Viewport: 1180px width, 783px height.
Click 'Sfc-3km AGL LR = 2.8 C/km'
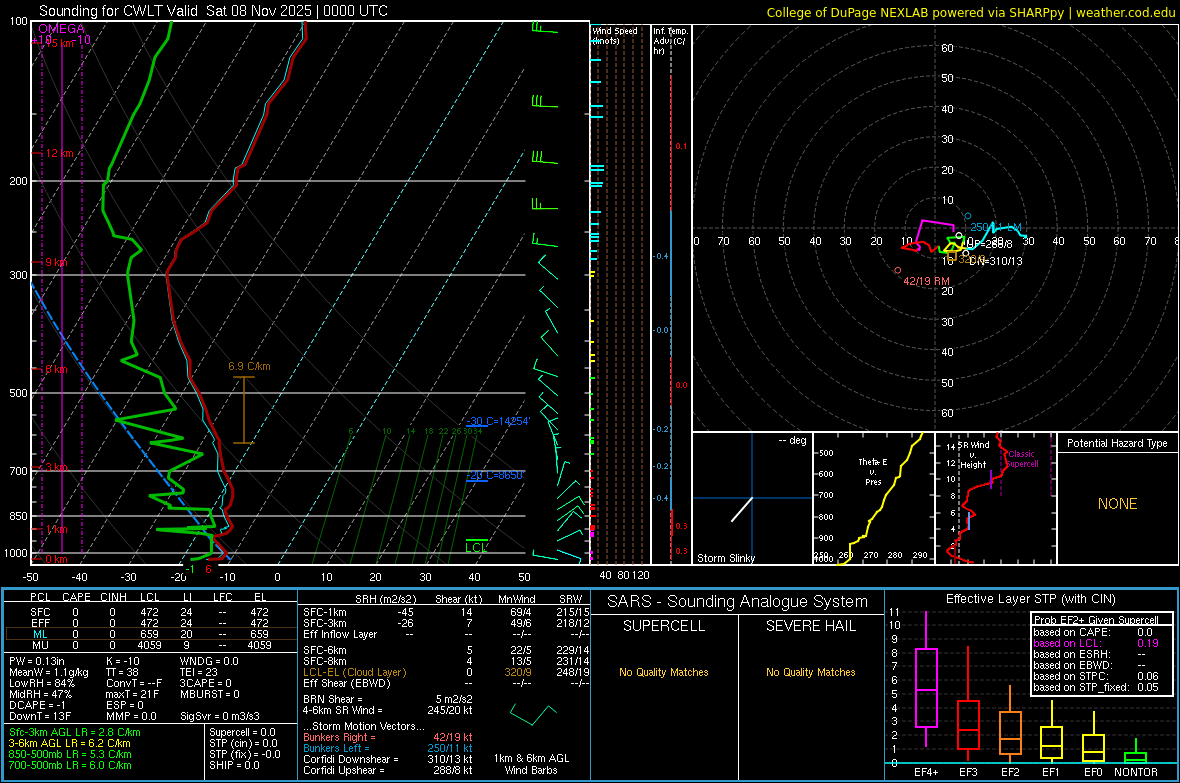pyautogui.click(x=75, y=732)
